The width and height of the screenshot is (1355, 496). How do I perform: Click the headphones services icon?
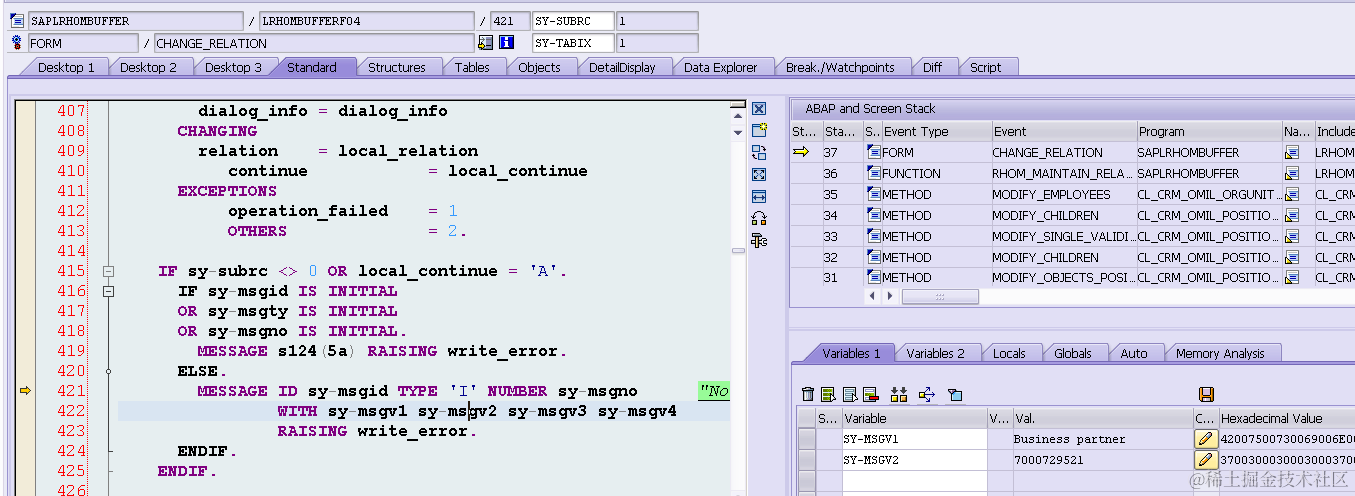(759, 218)
